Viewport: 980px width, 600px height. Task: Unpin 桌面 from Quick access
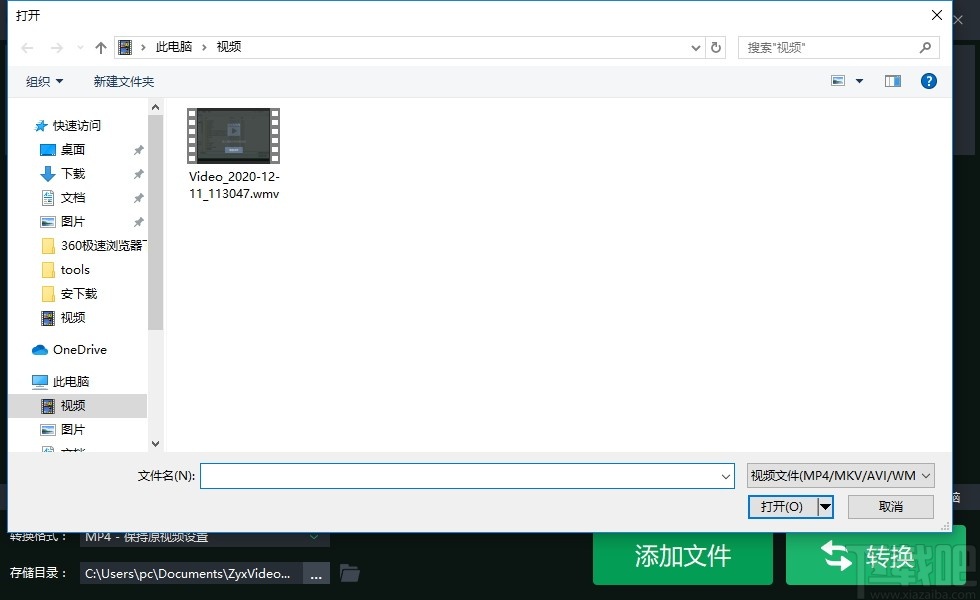pyautogui.click(x=137, y=149)
